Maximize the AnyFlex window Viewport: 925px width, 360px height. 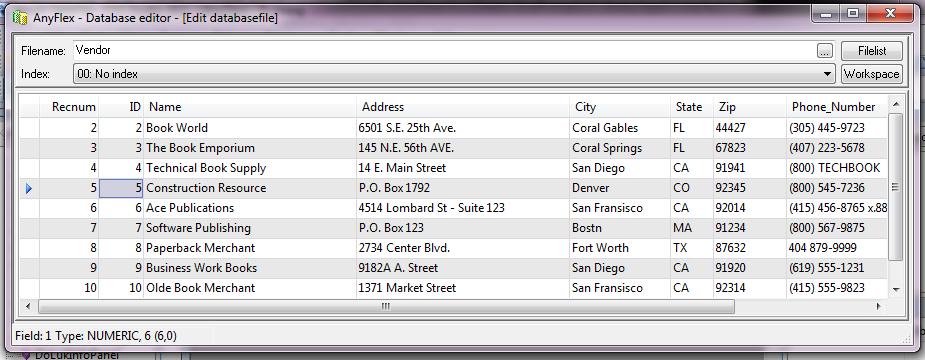[854, 13]
